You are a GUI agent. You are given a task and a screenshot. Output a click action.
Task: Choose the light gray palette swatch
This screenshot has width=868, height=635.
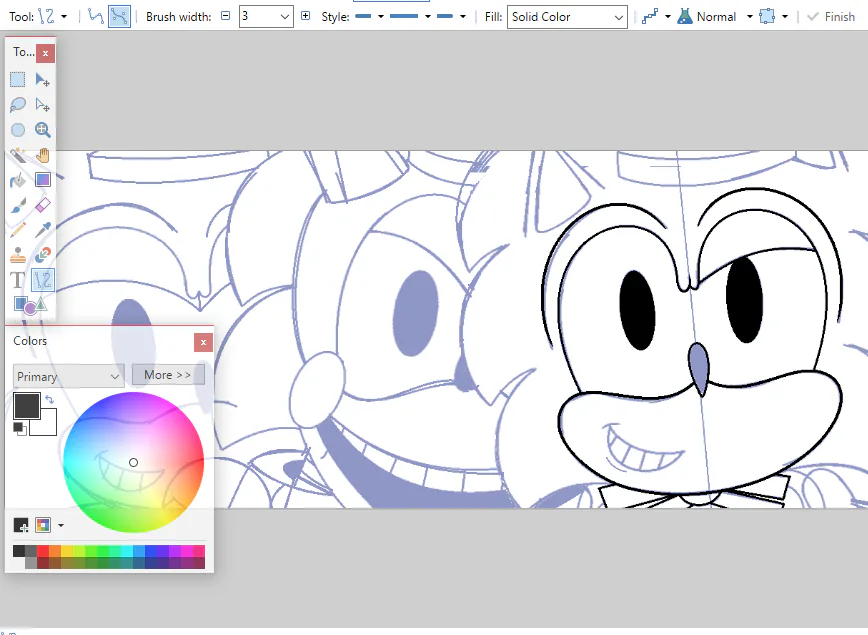pyautogui.click(x=31, y=562)
